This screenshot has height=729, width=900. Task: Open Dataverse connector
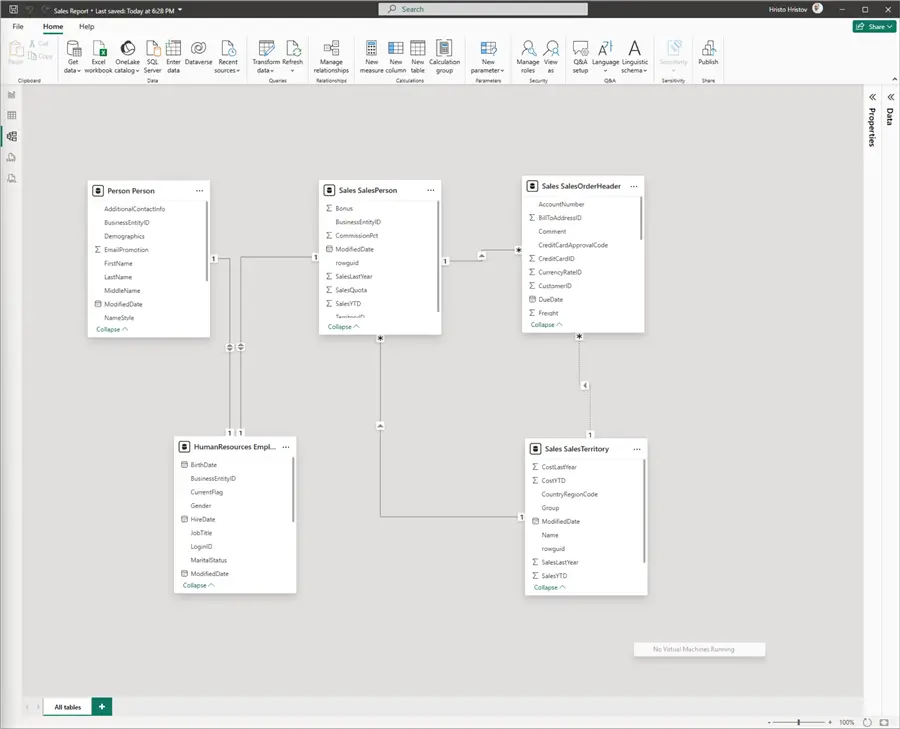199,53
